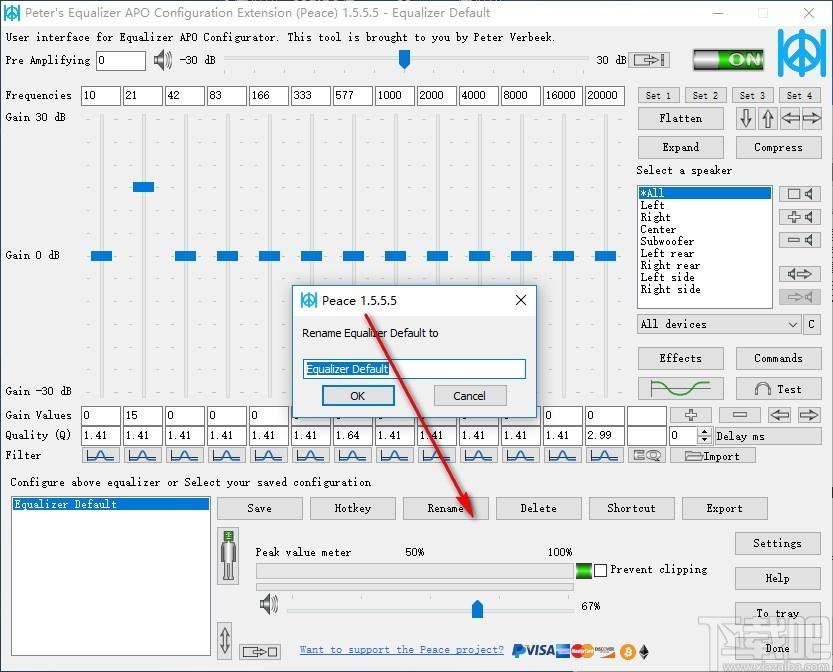Screen dimensions: 833x672
Task: Shift frequencies left with the arrow beside Flatten
Action: coord(790,118)
